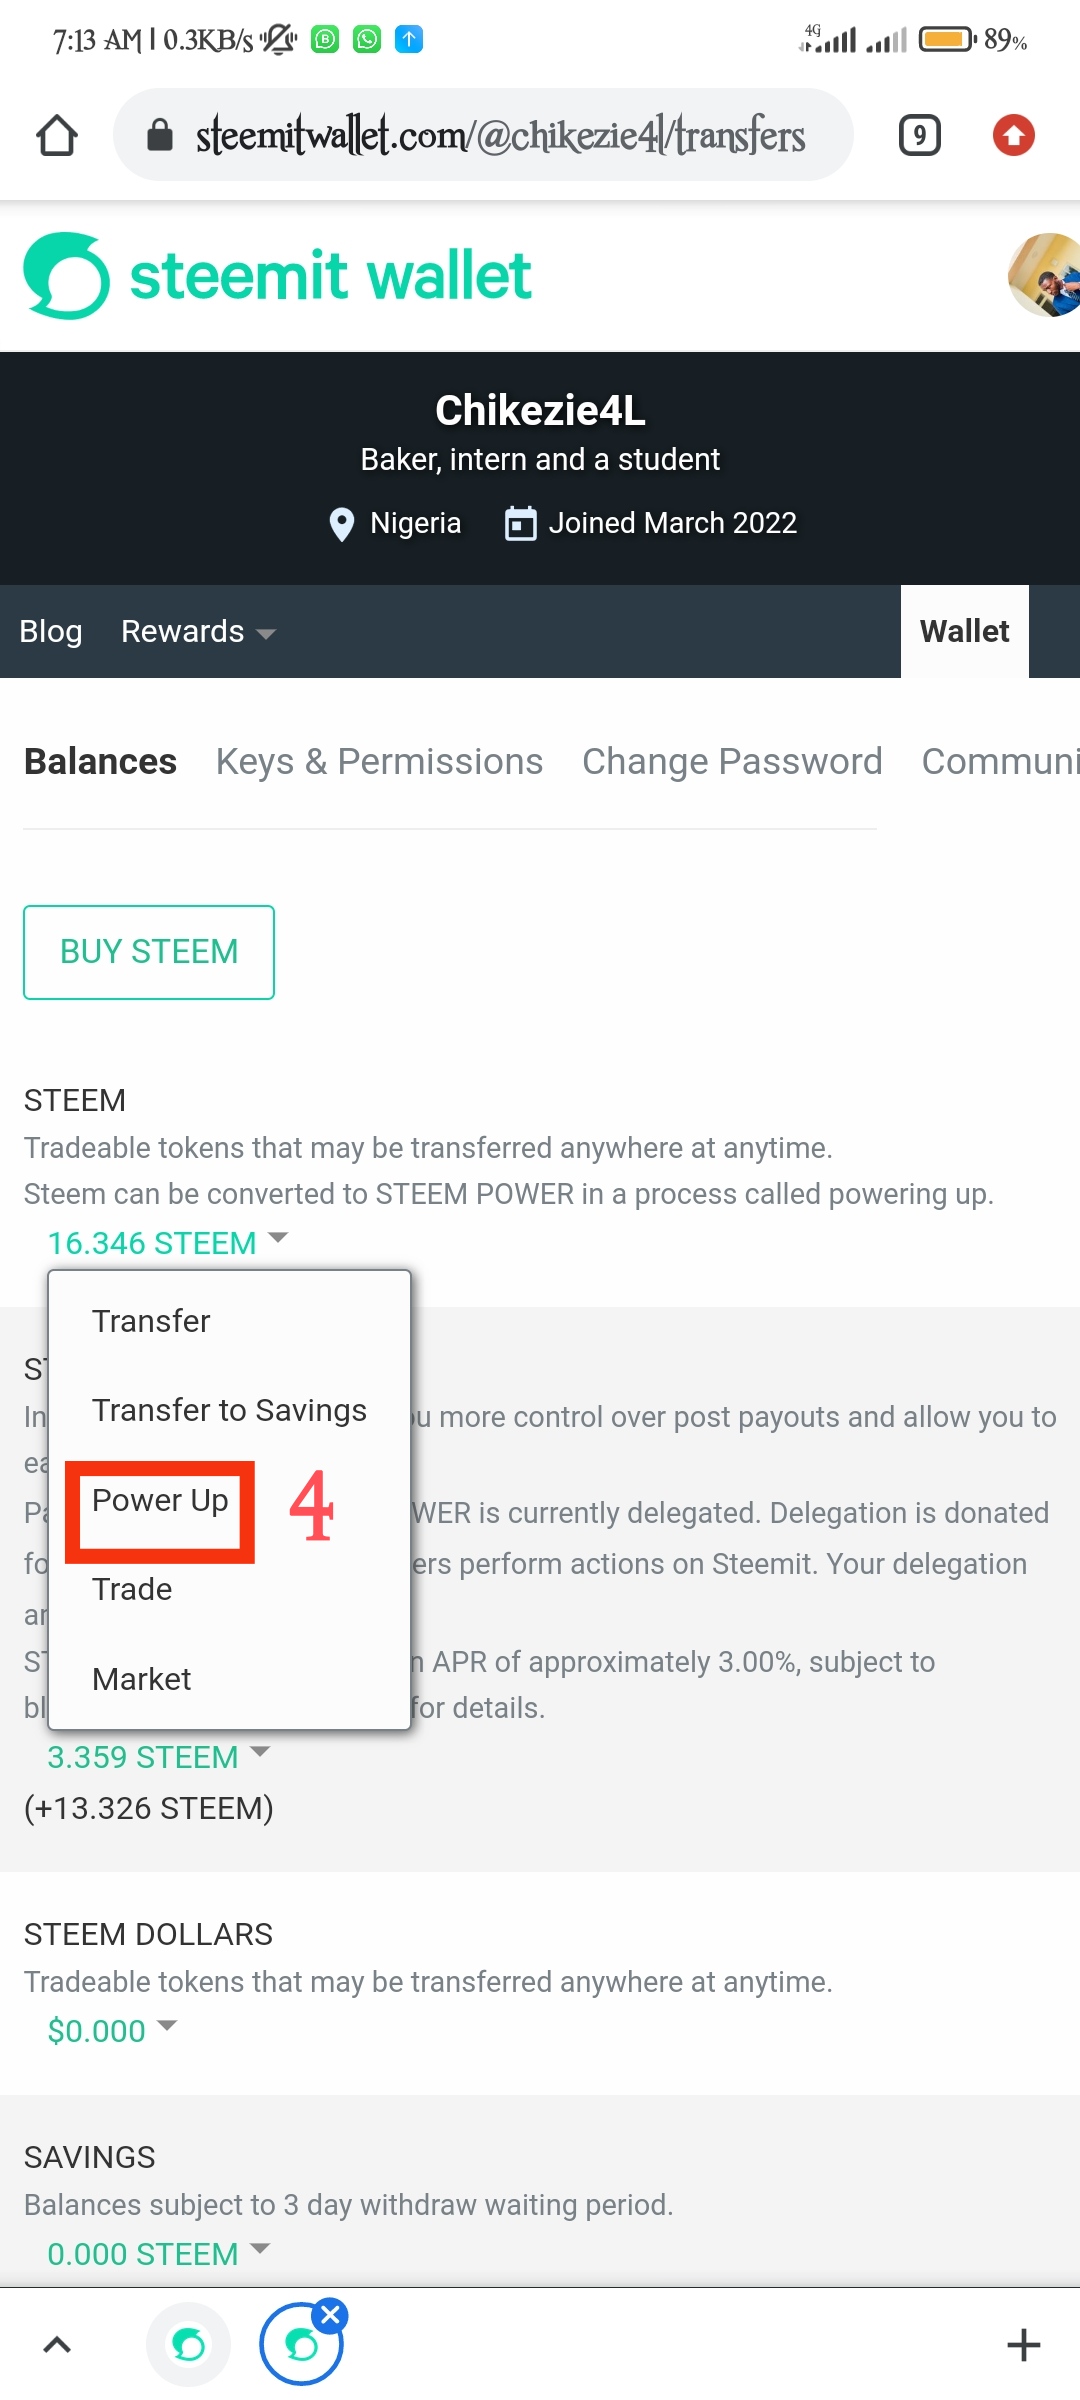1080x2400 pixels.
Task: Tap the red upload arrow browser icon
Action: (1013, 135)
